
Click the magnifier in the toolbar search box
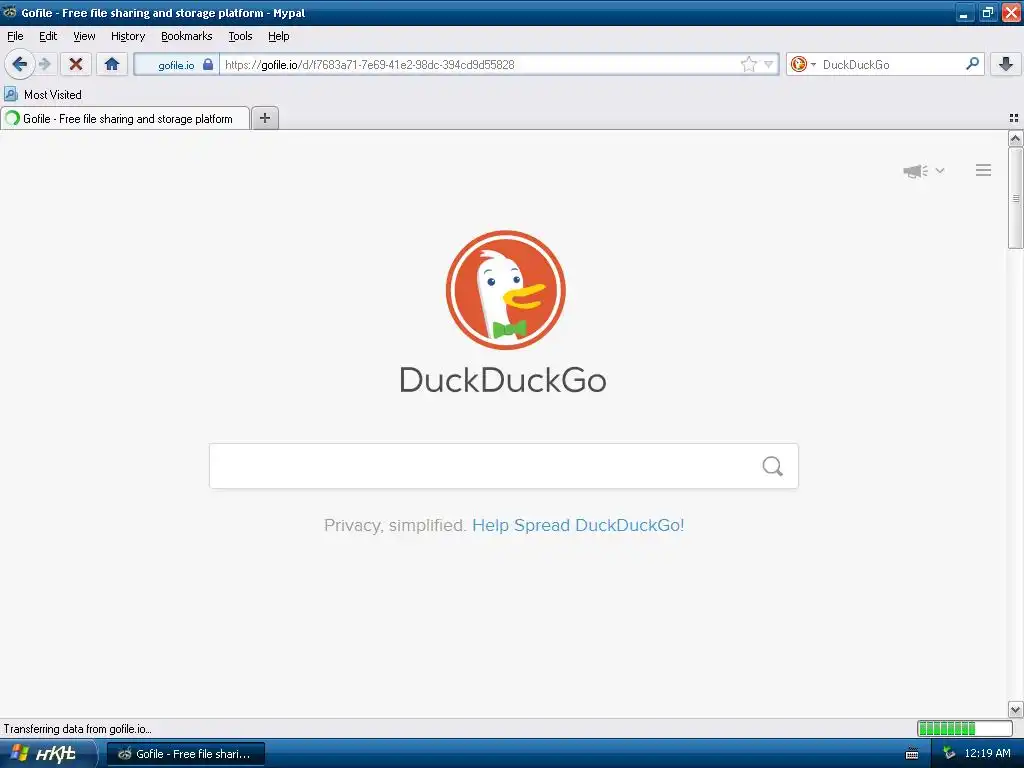[x=972, y=64]
